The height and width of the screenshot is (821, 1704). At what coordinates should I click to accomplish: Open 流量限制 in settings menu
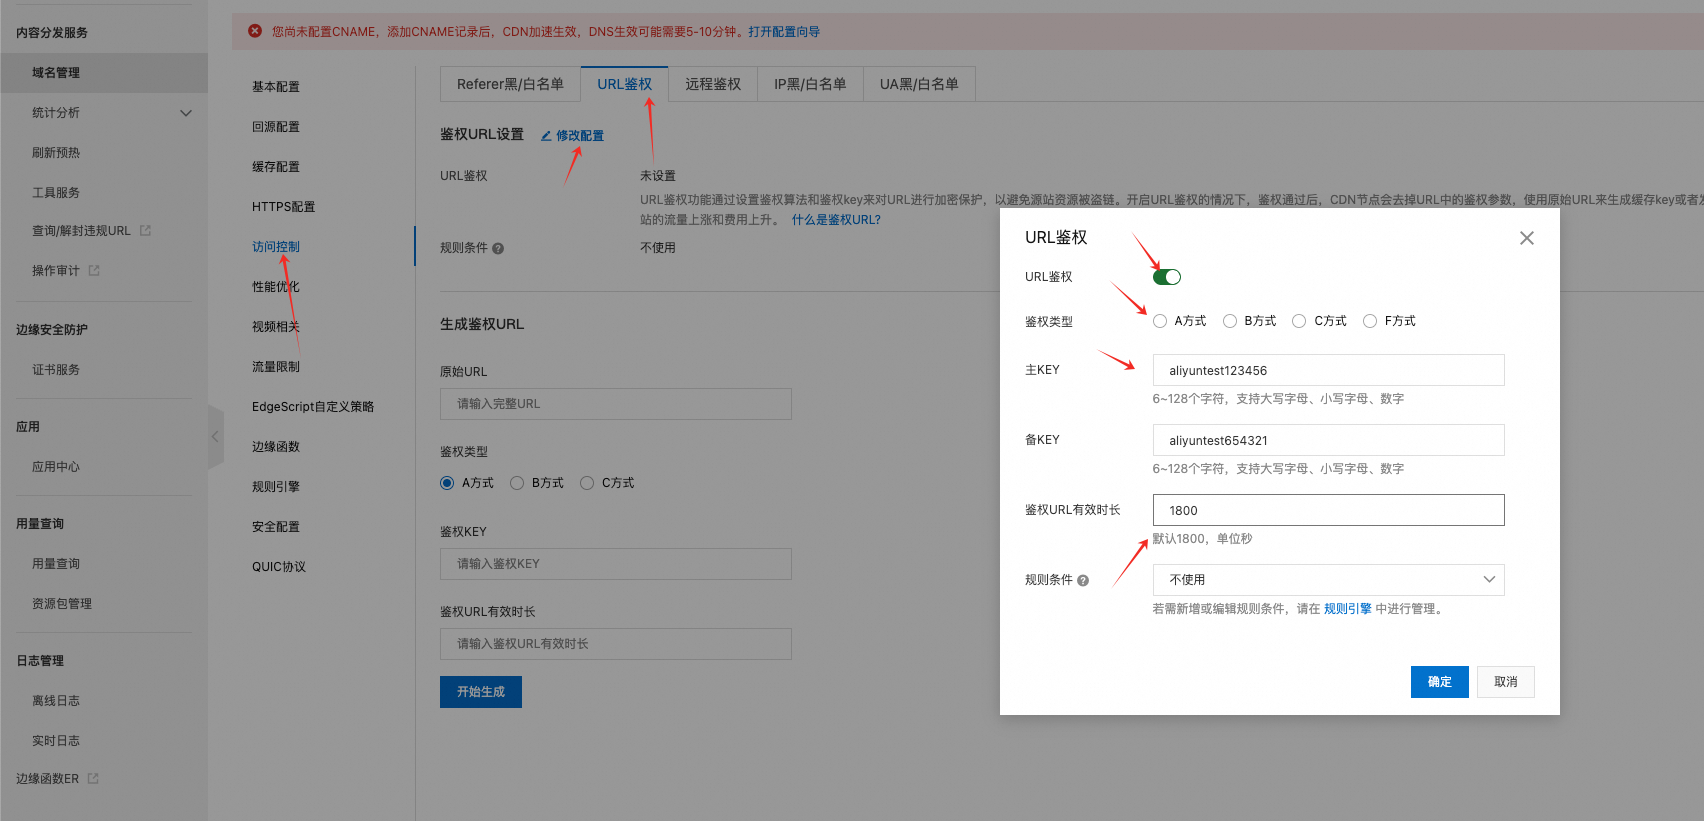coord(276,367)
